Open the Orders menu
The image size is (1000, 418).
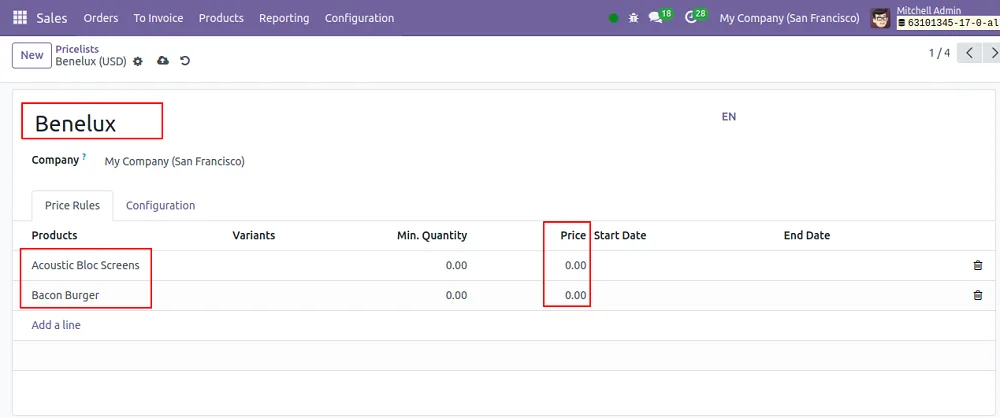(x=101, y=18)
